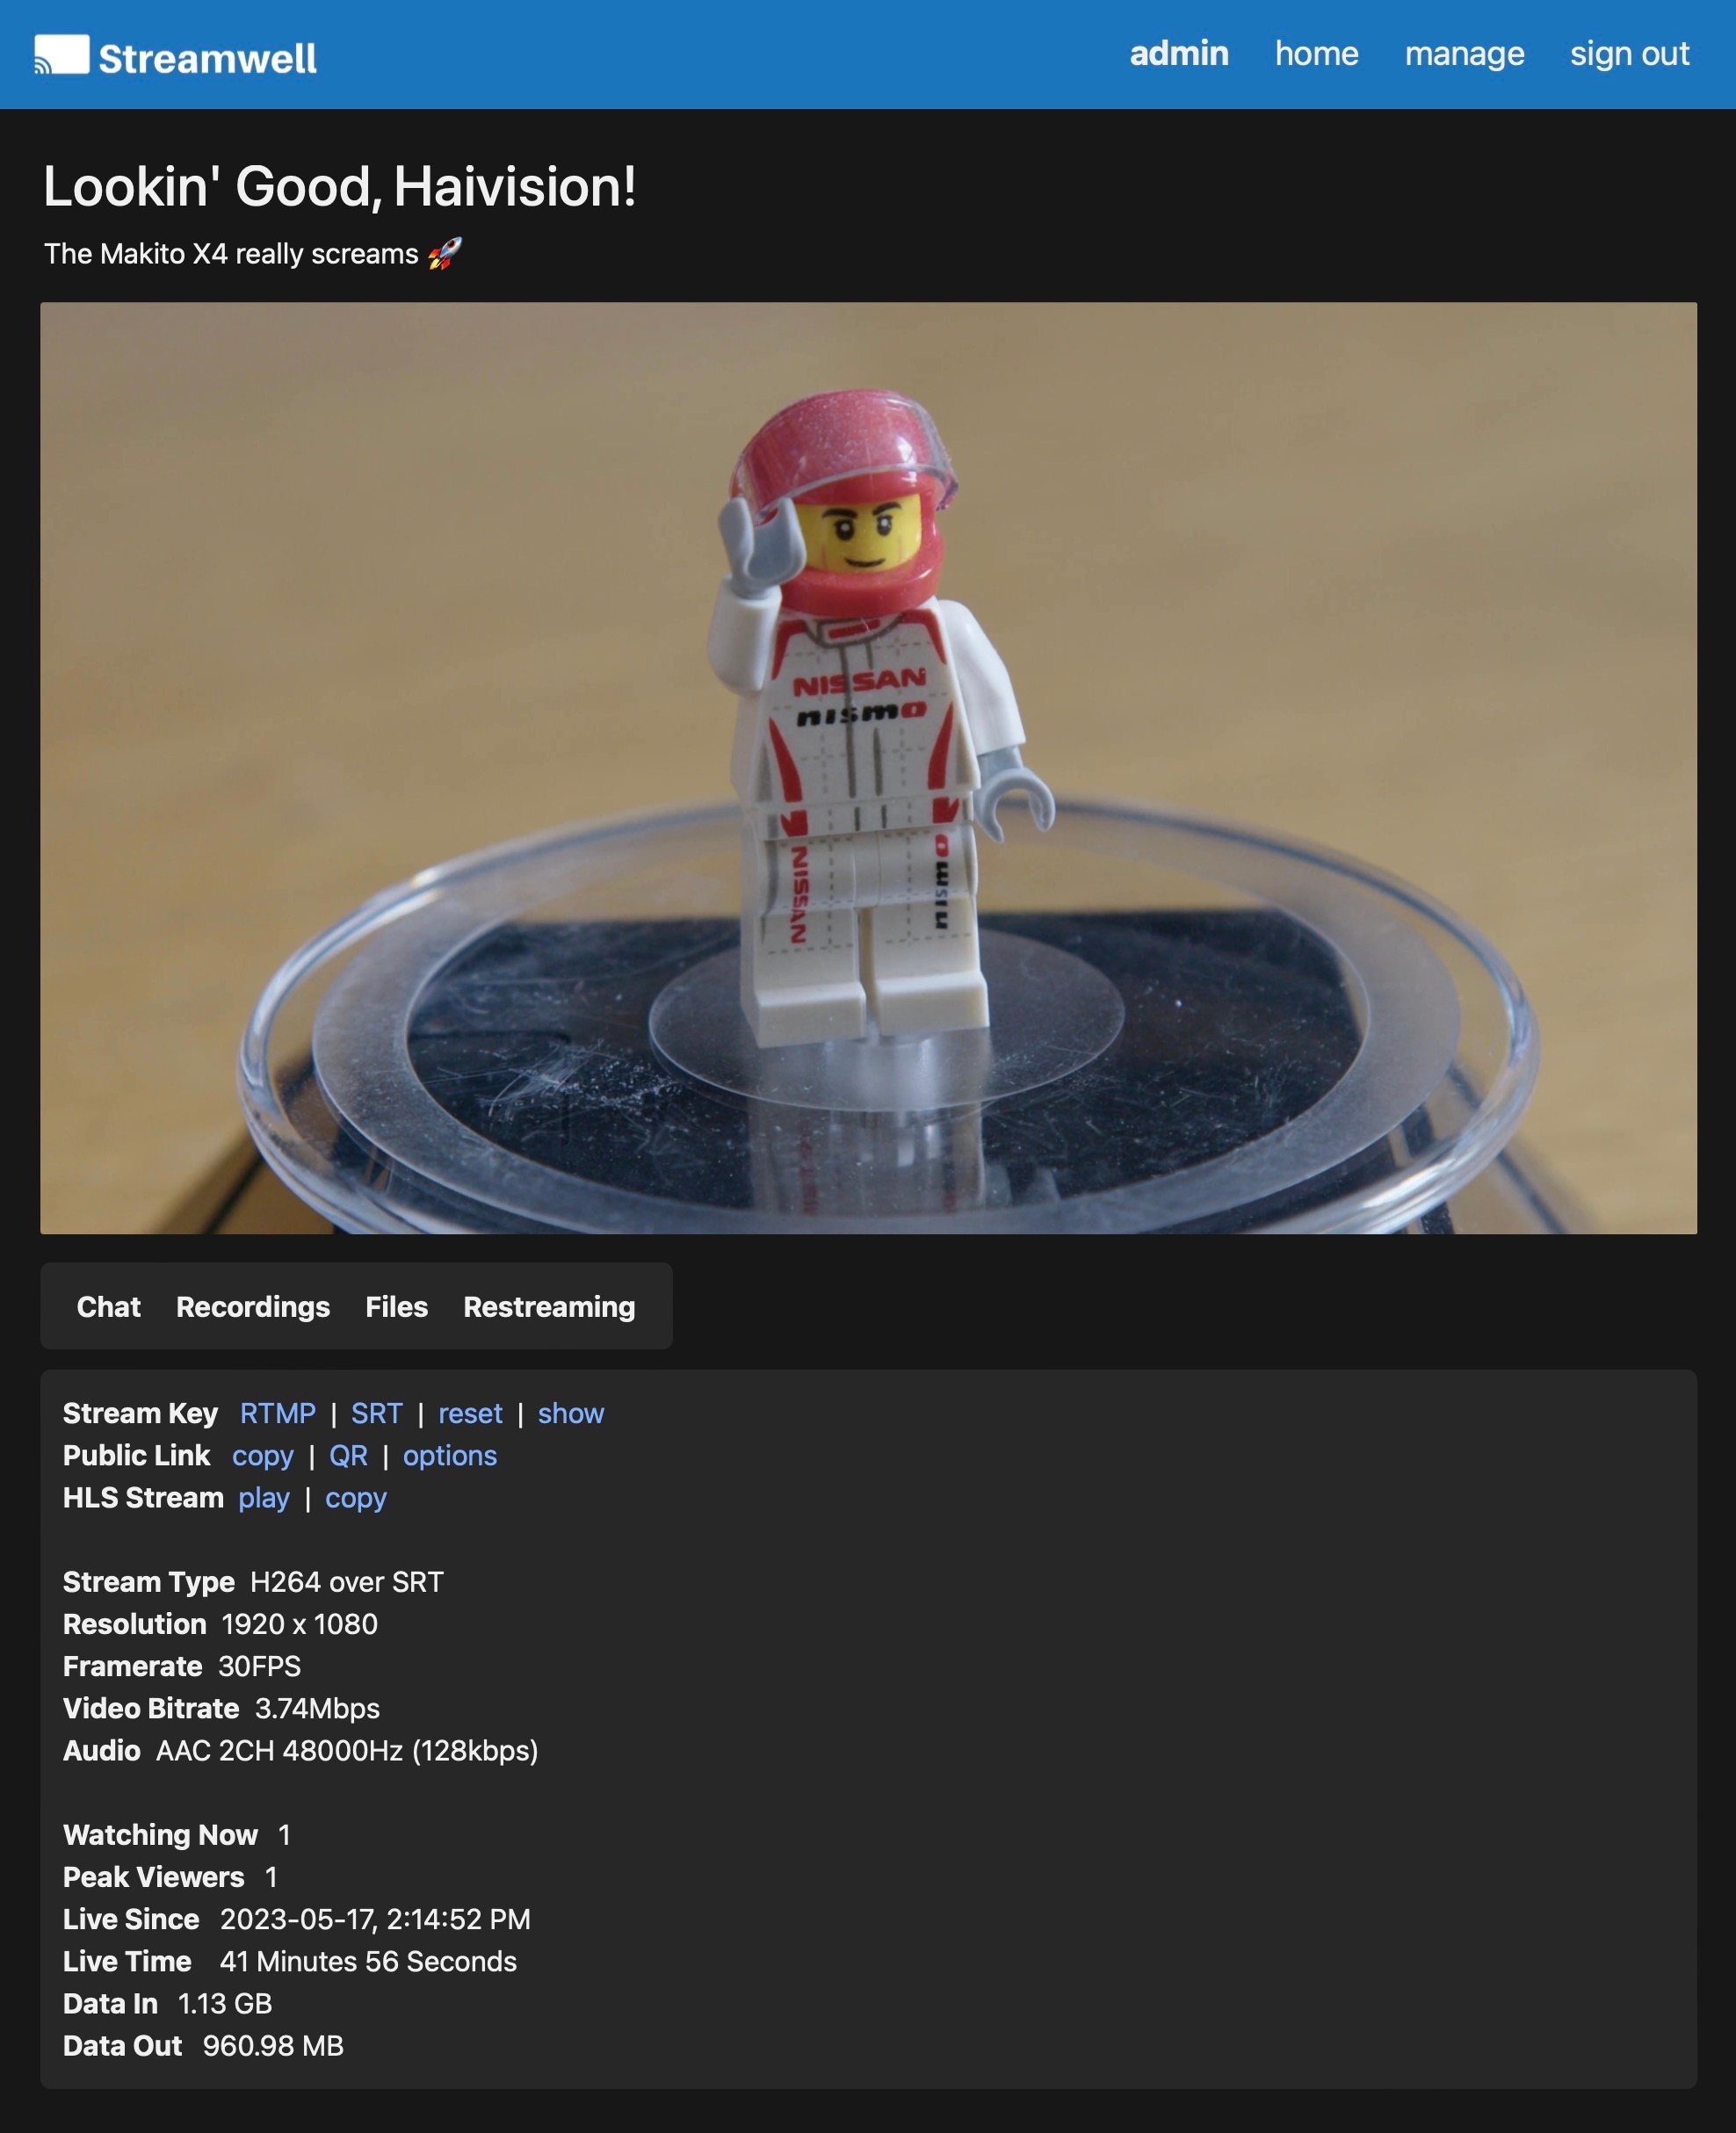Go to home in the navigation bar
The image size is (1736, 2133).
(x=1316, y=53)
